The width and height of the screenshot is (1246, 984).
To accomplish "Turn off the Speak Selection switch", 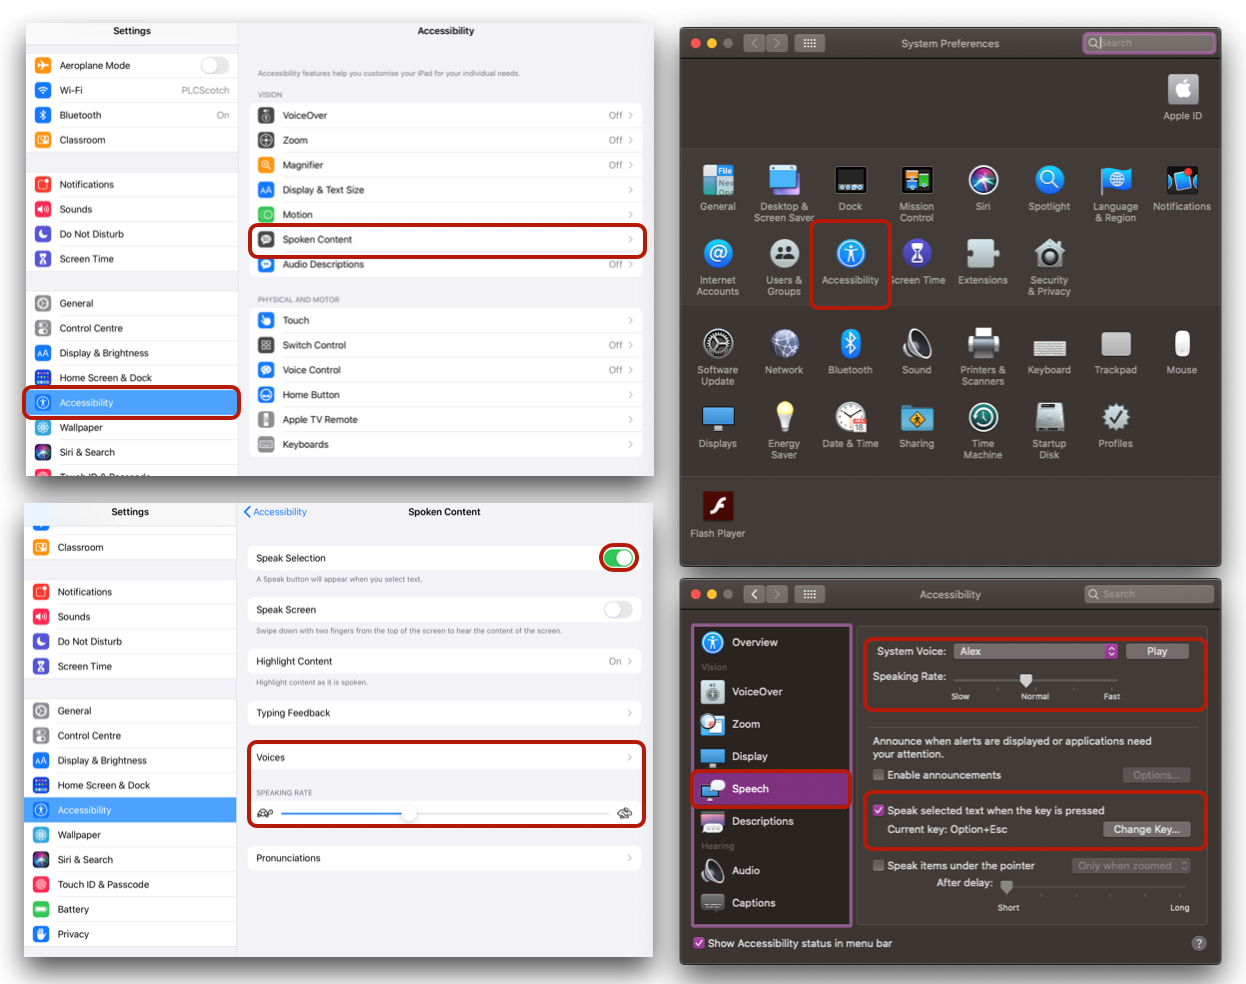I will [x=619, y=558].
